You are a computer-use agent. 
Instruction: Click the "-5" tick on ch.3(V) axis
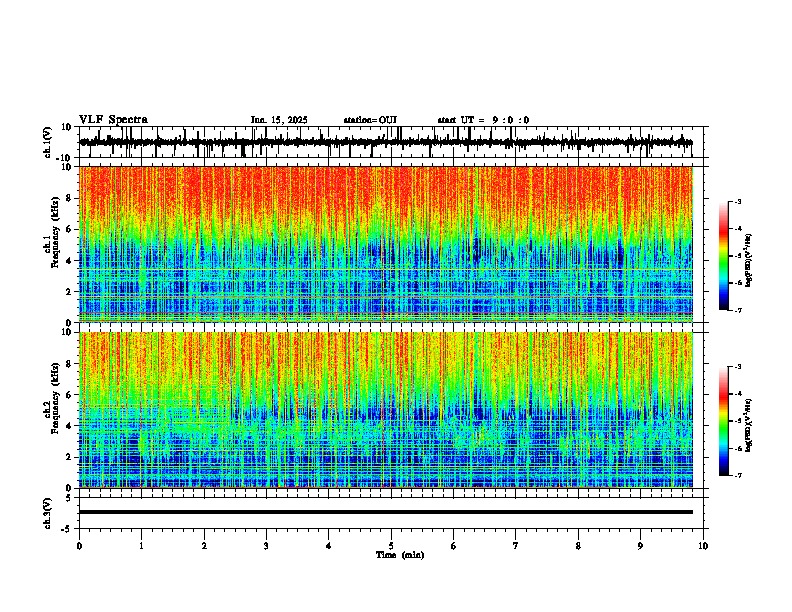pyautogui.click(x=67, y=529)
